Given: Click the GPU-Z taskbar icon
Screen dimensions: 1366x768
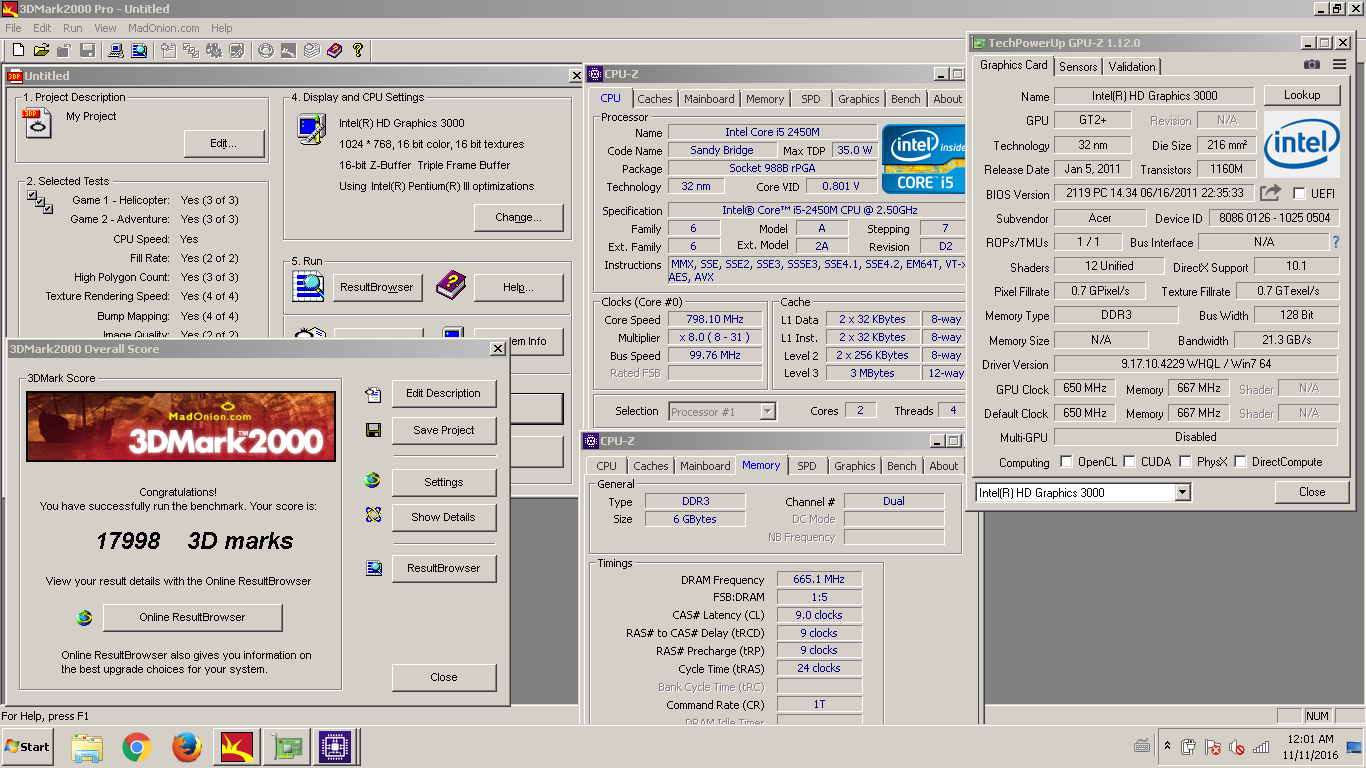Looking at the screenshot, I should coord(287,747).
